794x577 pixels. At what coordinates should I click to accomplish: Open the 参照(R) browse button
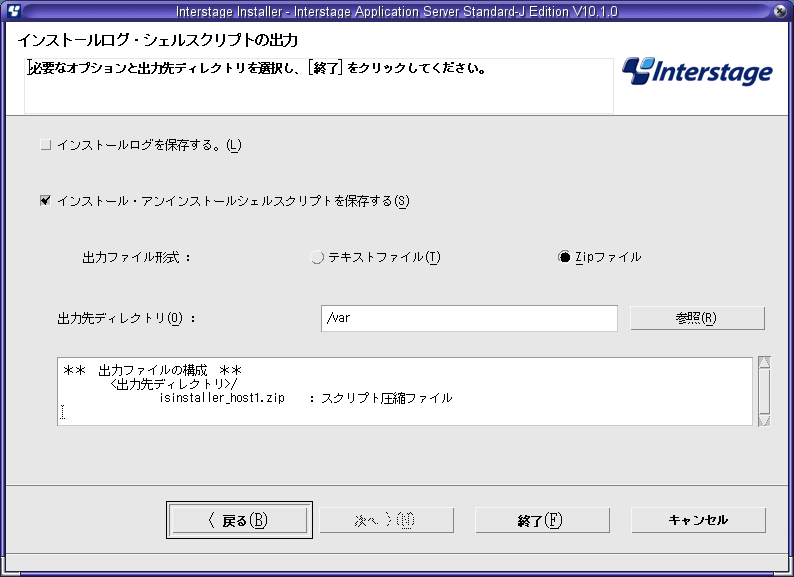(x=697, y=318)
